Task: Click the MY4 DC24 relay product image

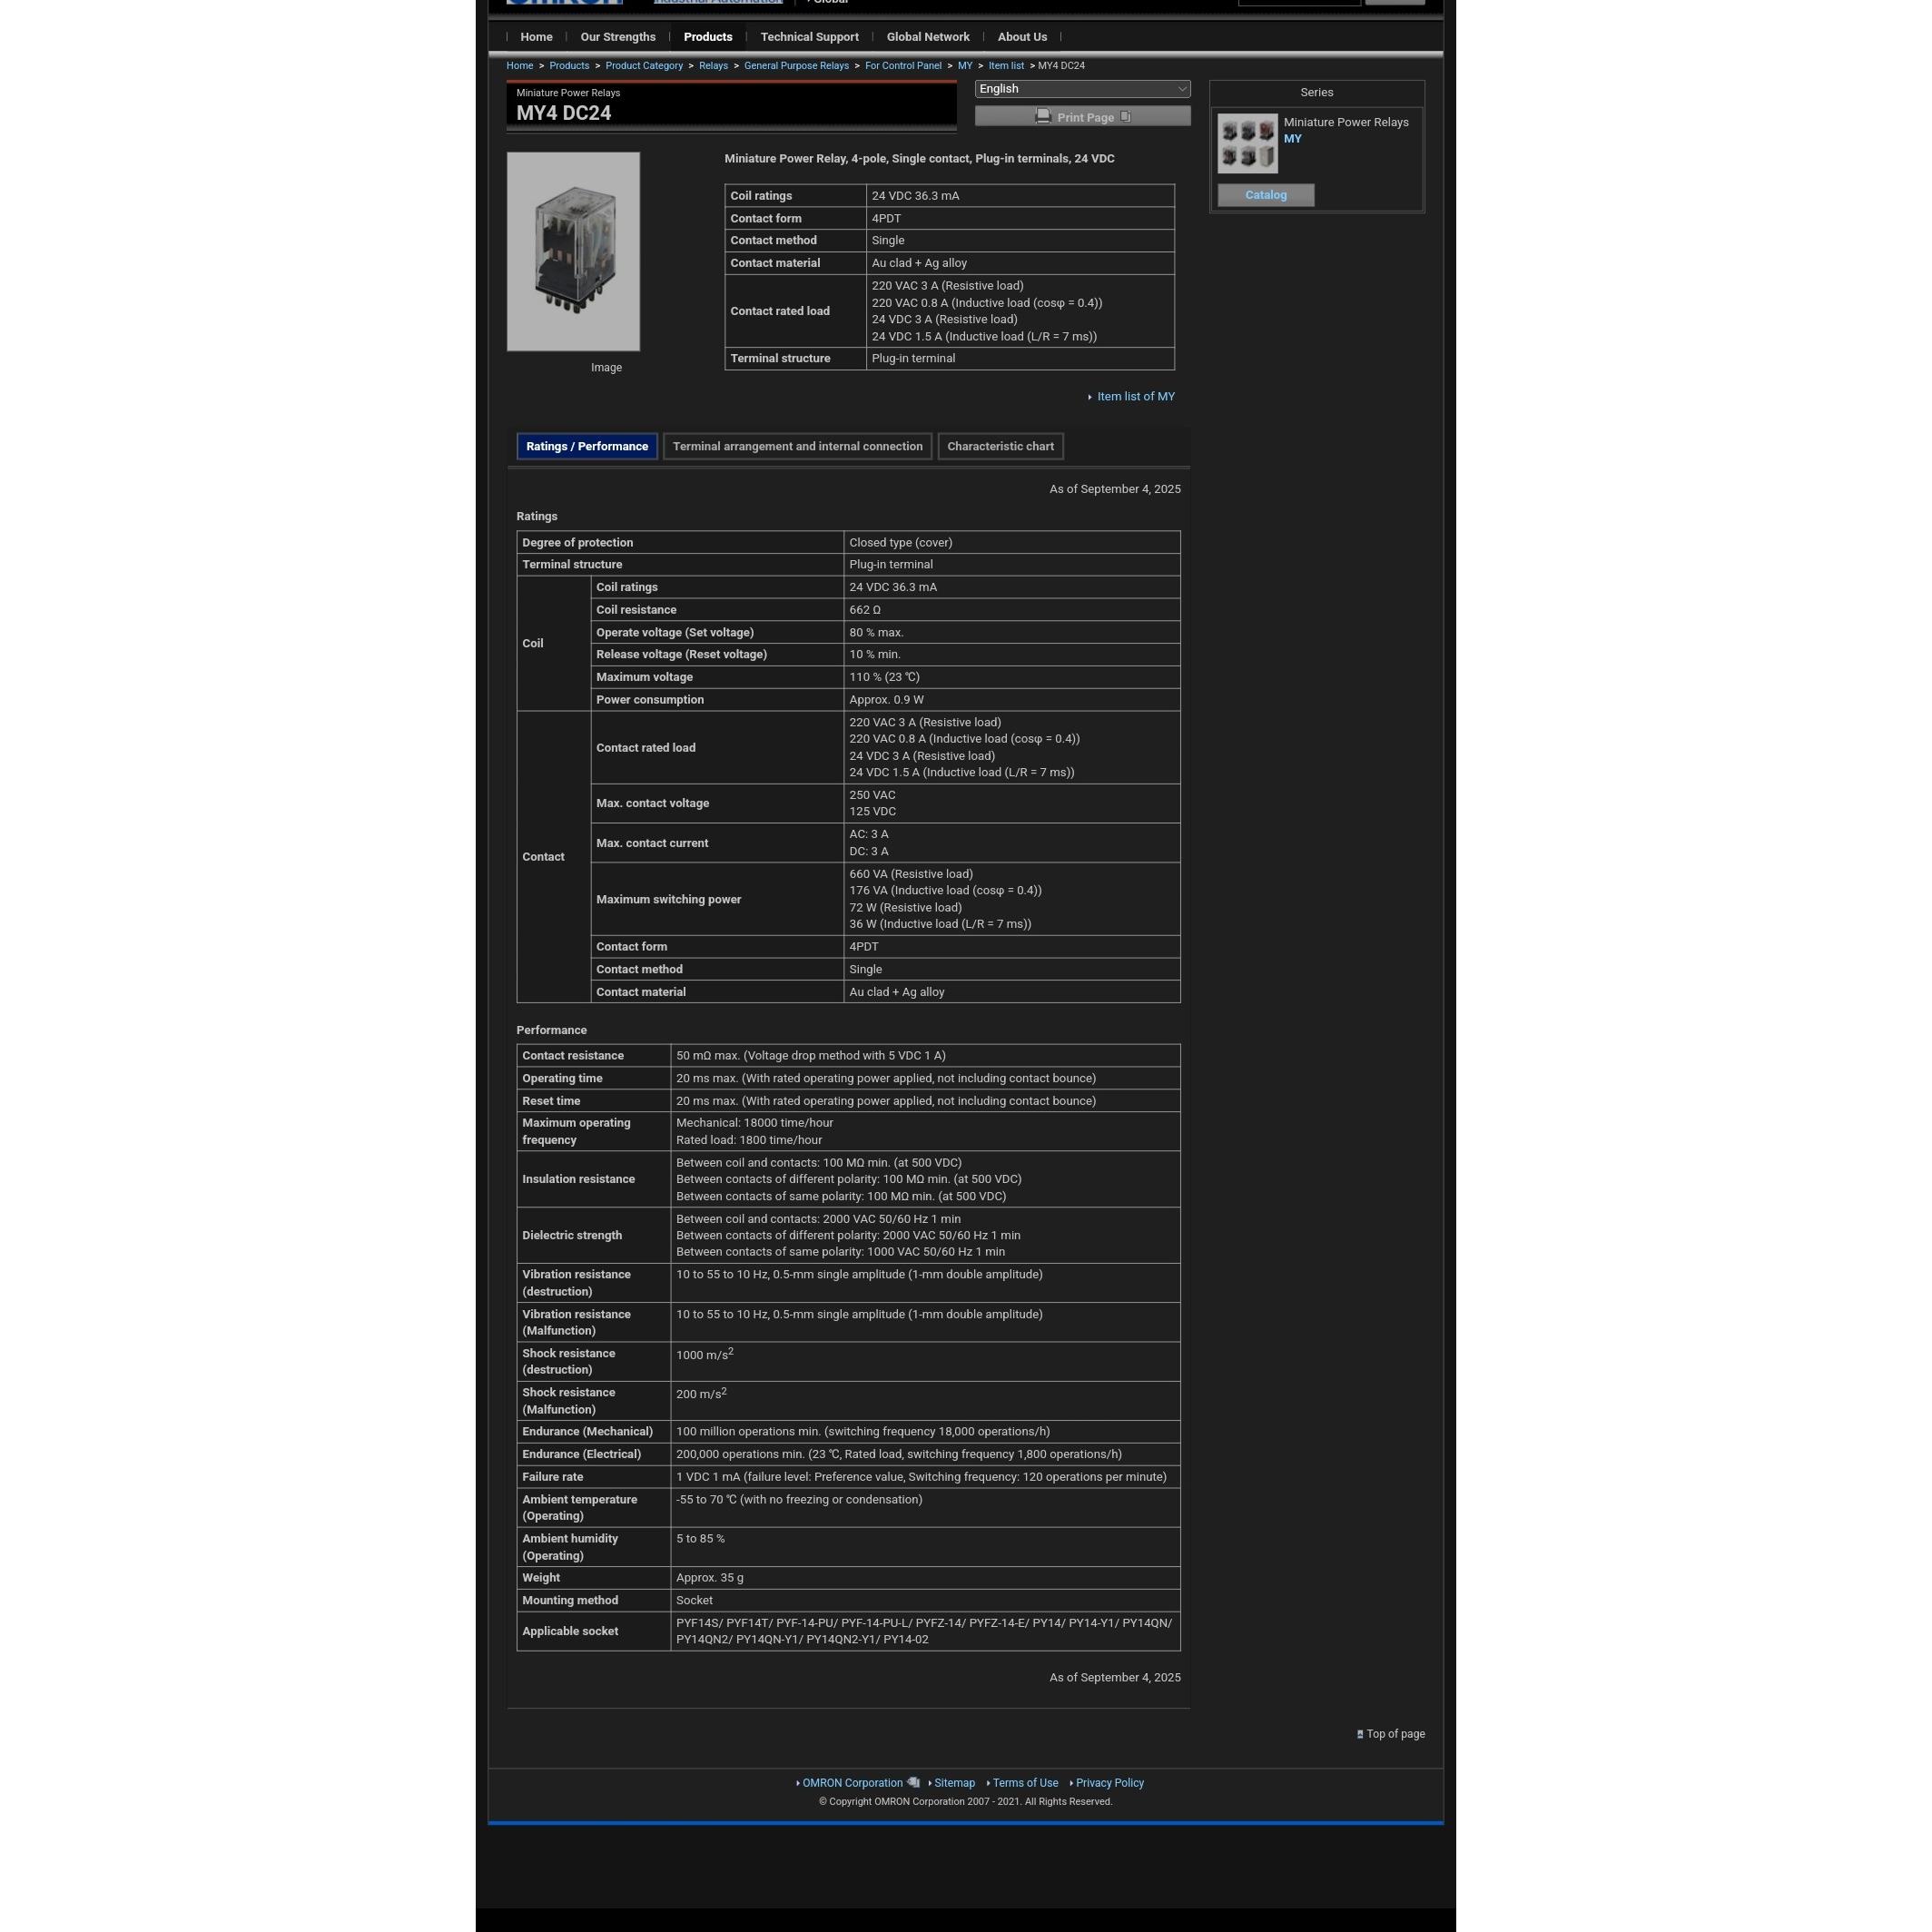Action: pos(573,252)
